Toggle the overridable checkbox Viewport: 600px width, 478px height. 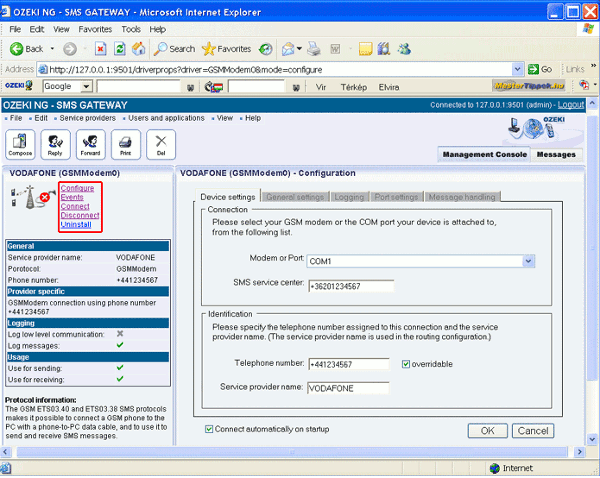(x=406, y=364)
